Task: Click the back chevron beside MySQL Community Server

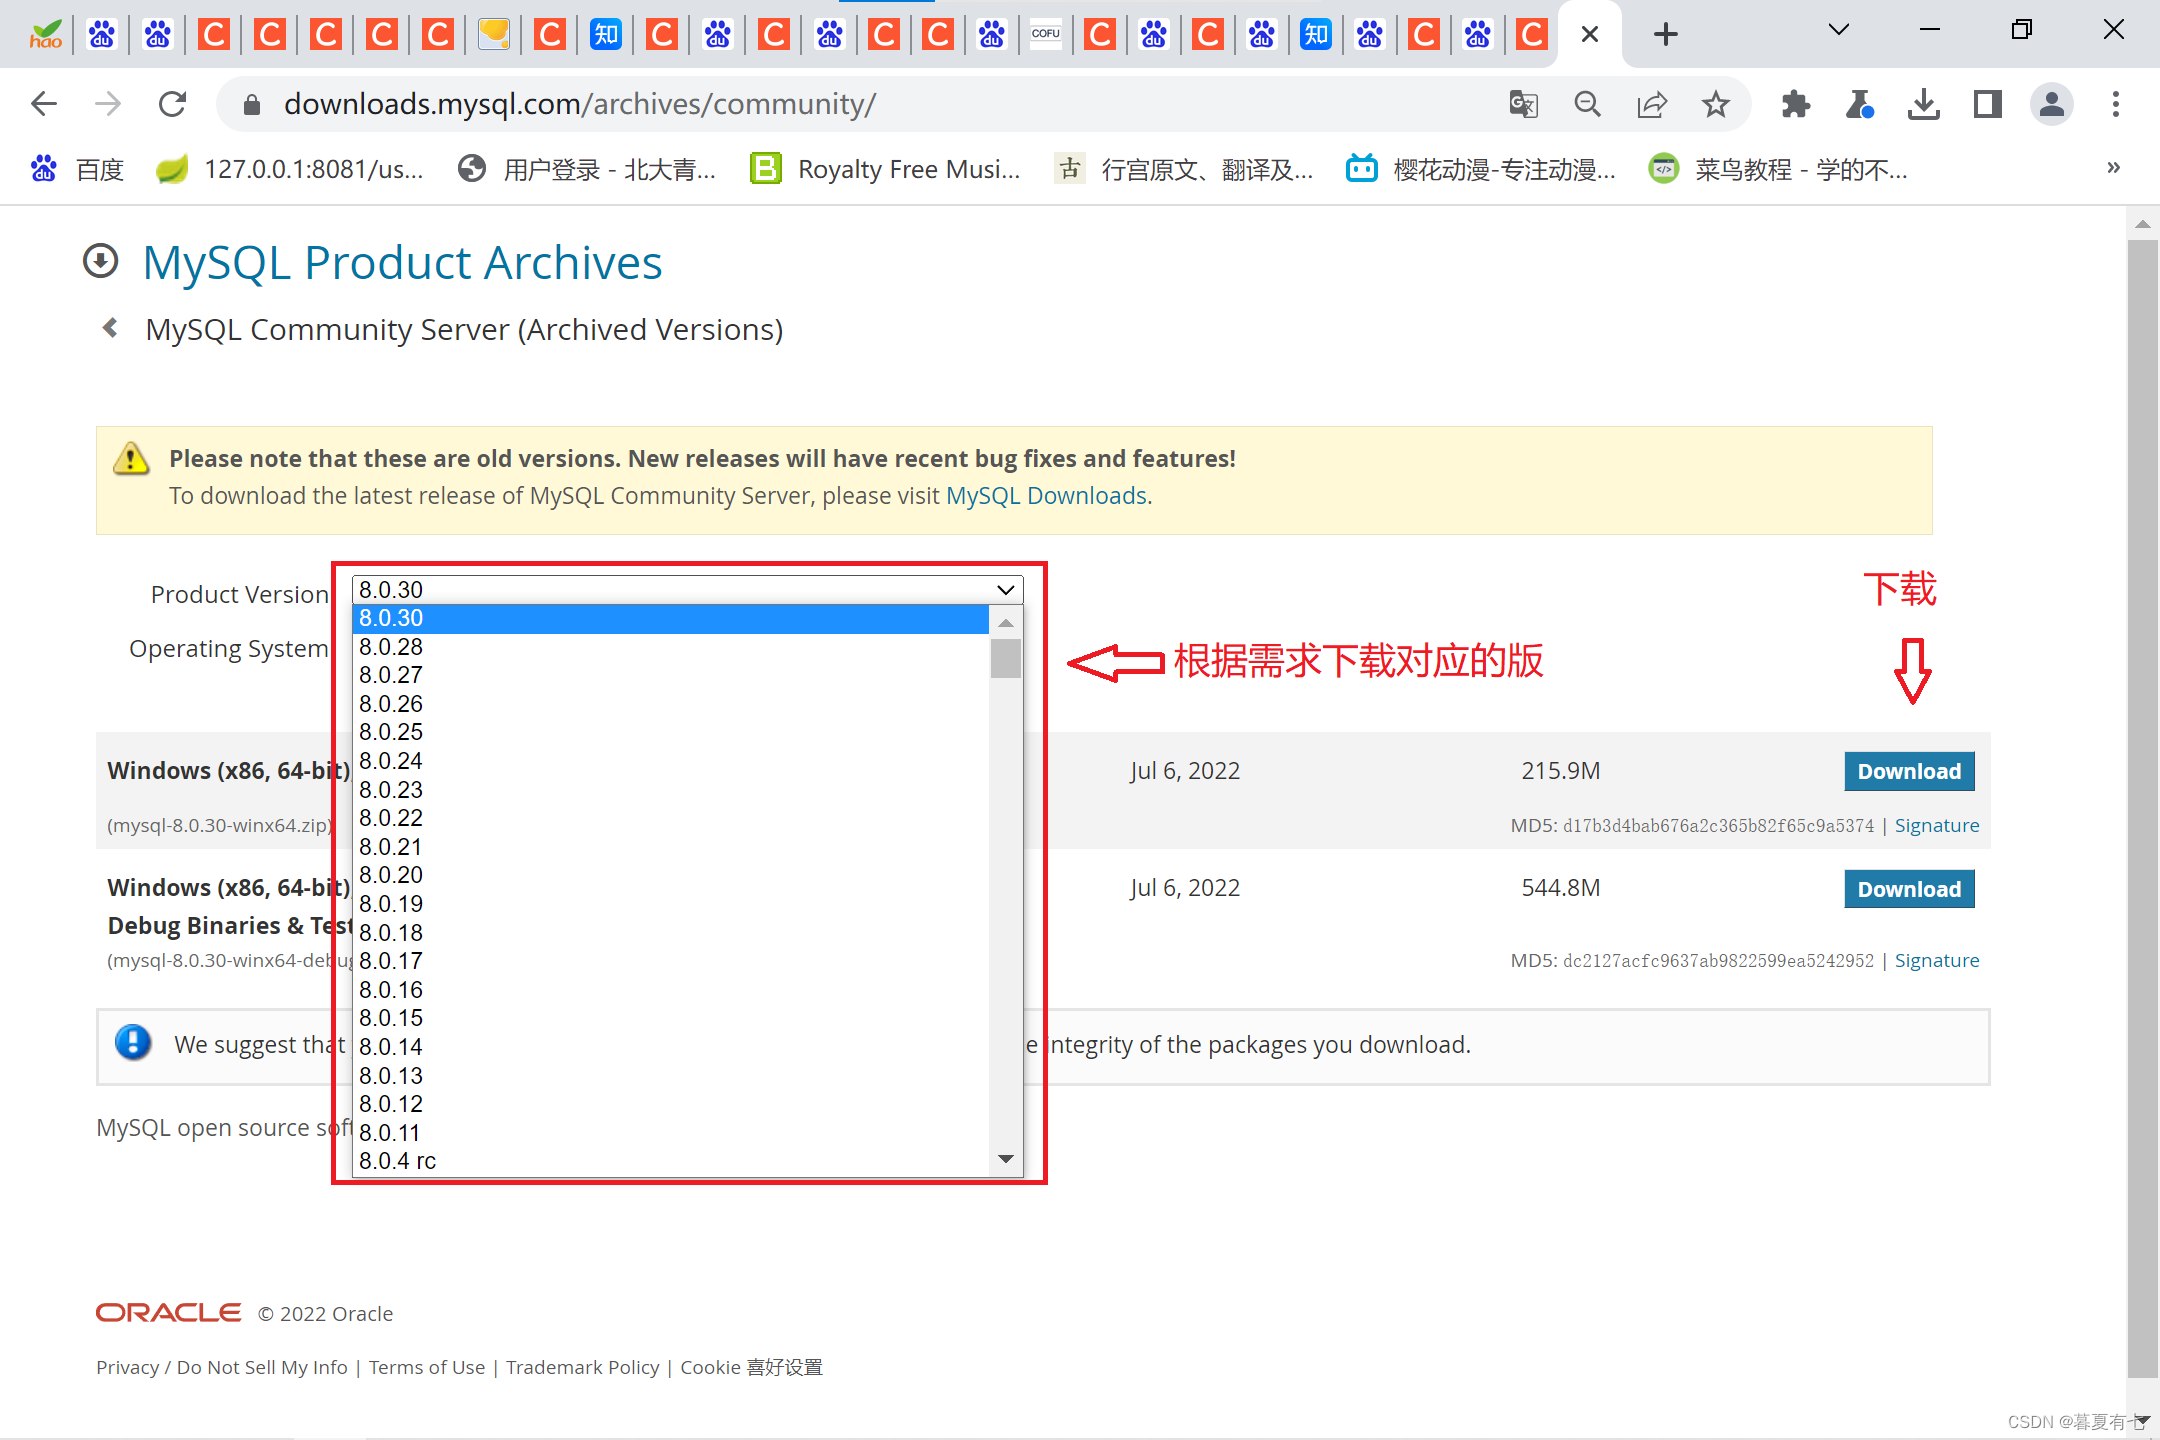Action: 110,328
